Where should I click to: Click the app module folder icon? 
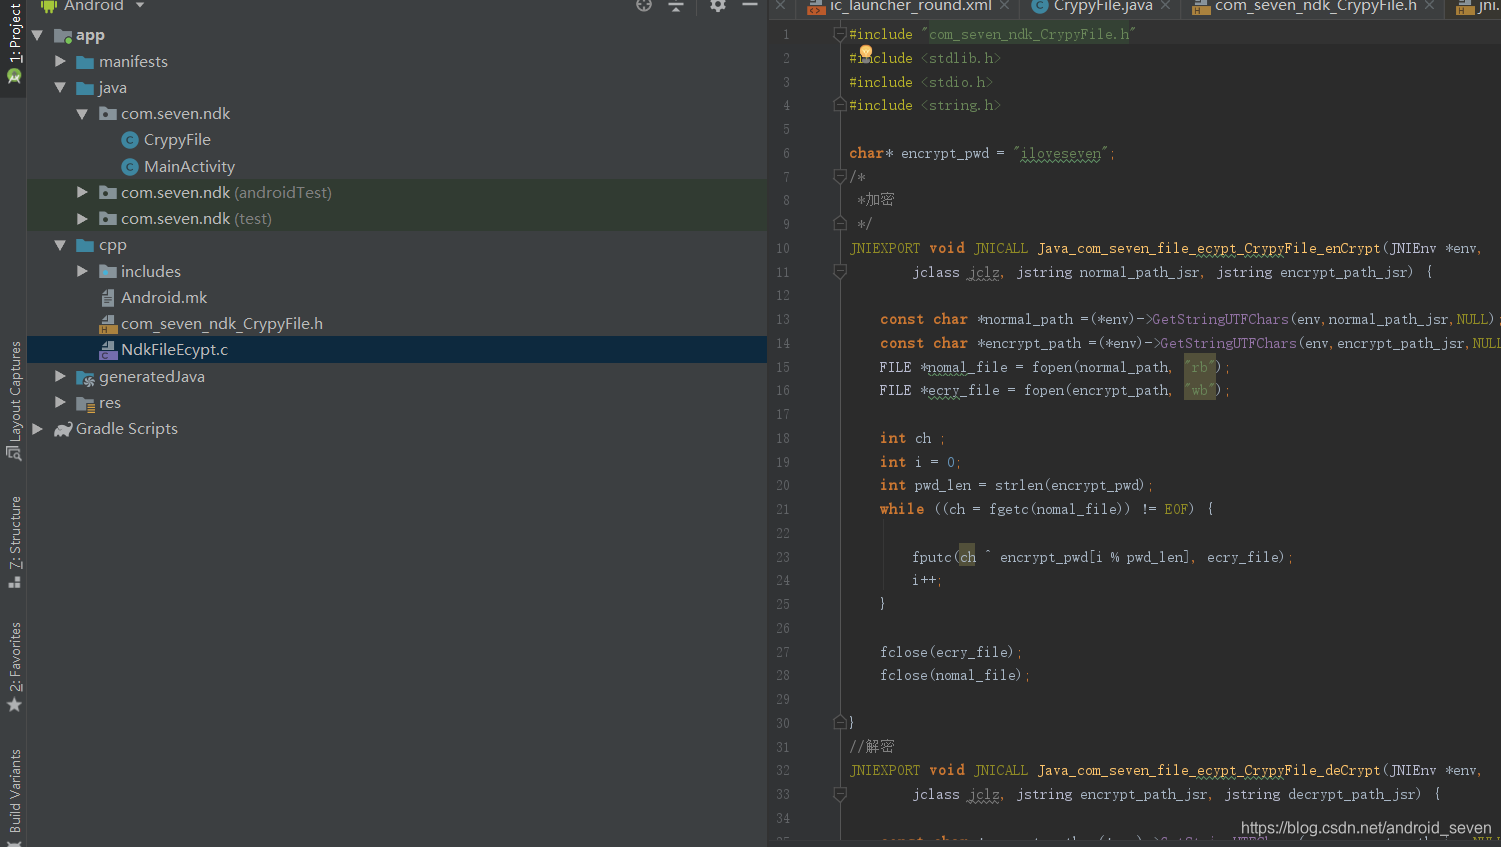coord(63,36)
